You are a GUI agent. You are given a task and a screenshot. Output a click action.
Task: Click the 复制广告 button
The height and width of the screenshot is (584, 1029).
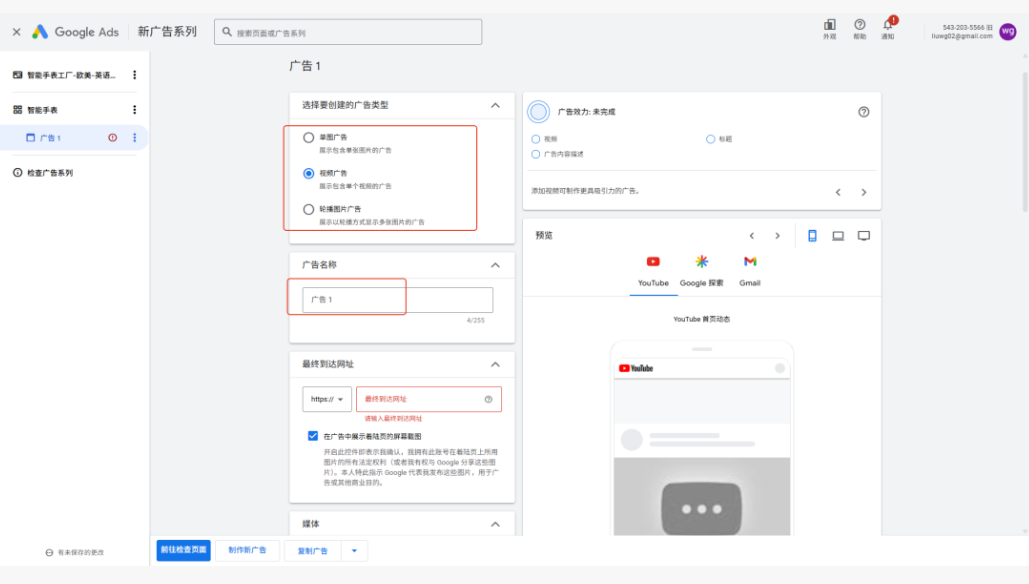[313, 551]
